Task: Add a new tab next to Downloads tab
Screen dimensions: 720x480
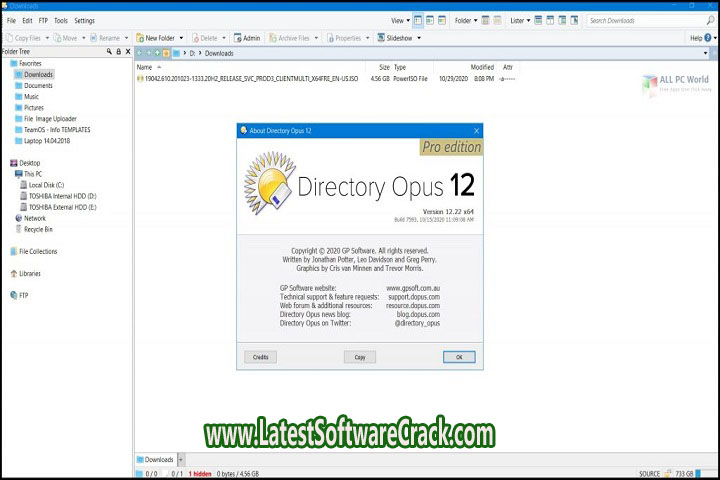Action: [x=181, y=460]
